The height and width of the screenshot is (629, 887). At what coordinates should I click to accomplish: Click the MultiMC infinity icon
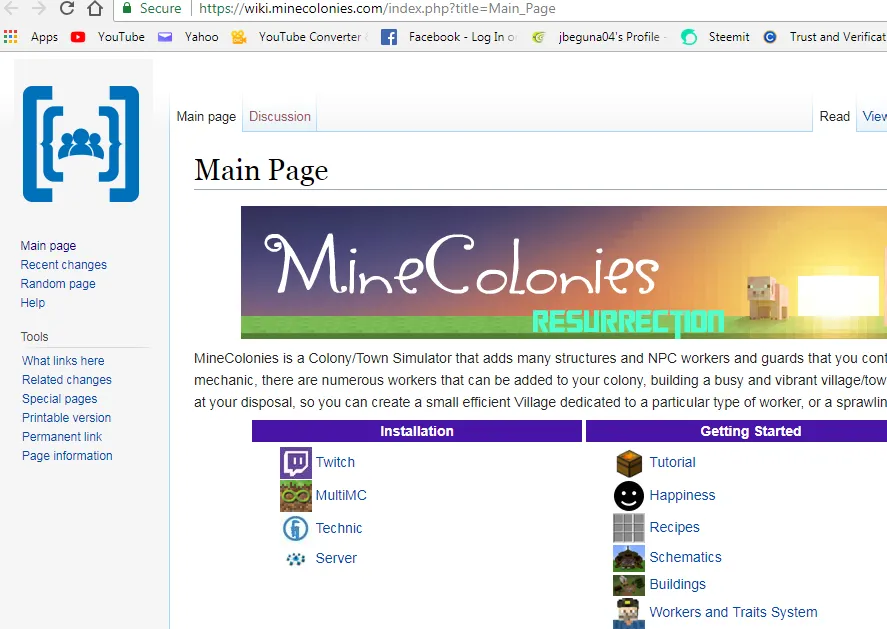pos(296,496)
